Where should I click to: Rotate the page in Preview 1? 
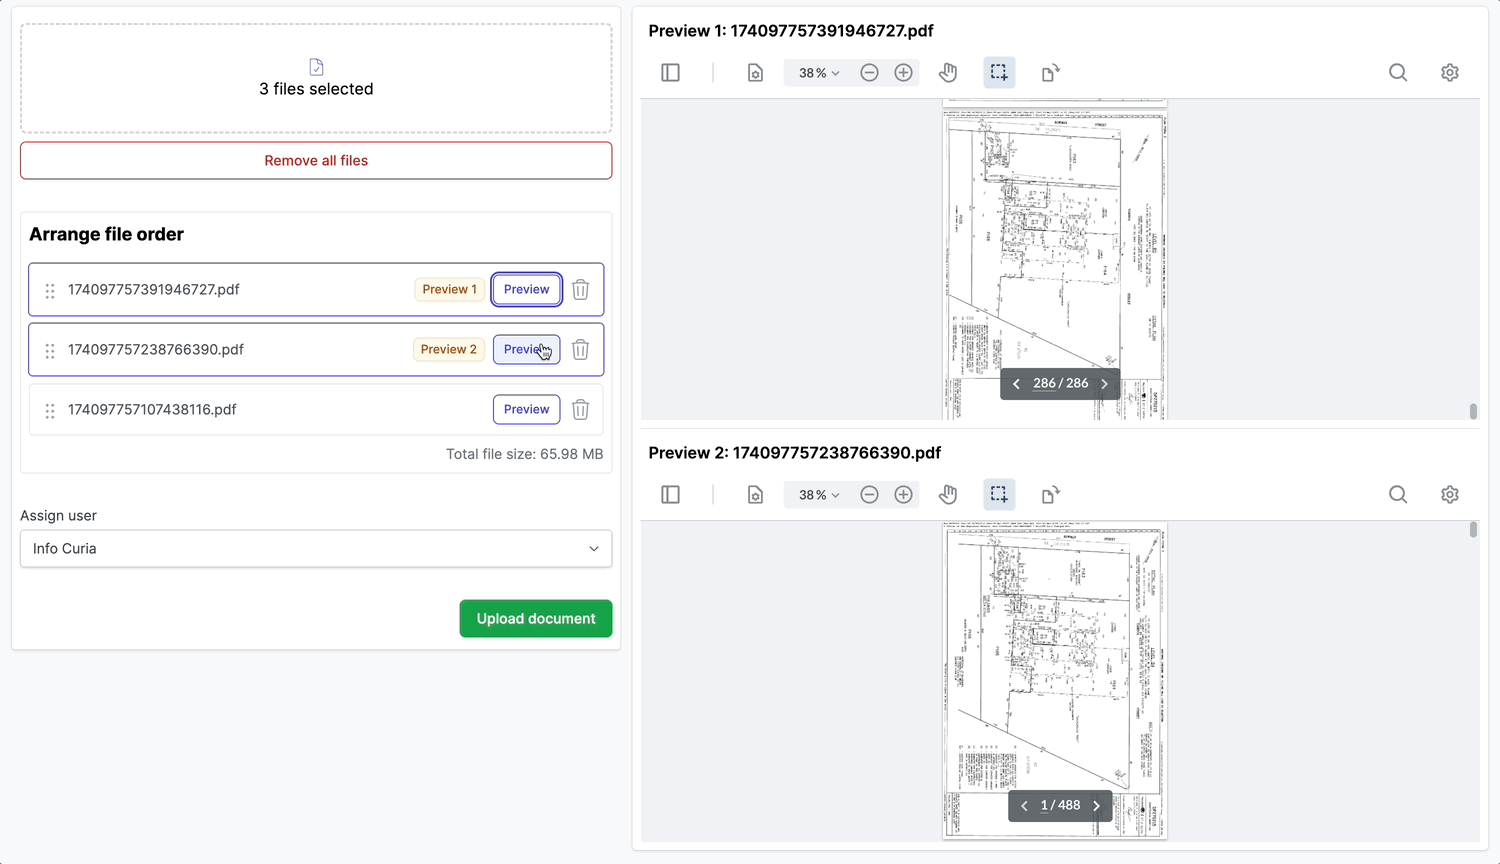pos(1050,73)
